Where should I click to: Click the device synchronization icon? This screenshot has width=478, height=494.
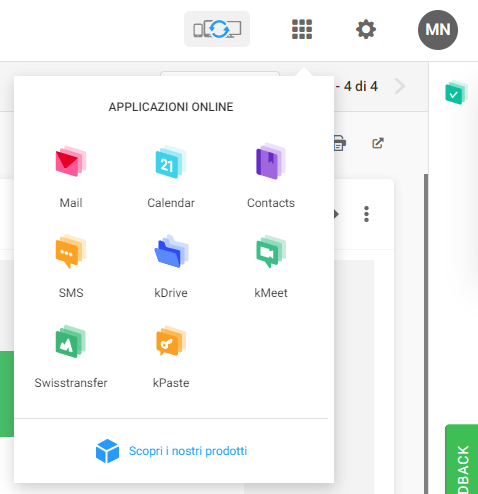[217, 29]
